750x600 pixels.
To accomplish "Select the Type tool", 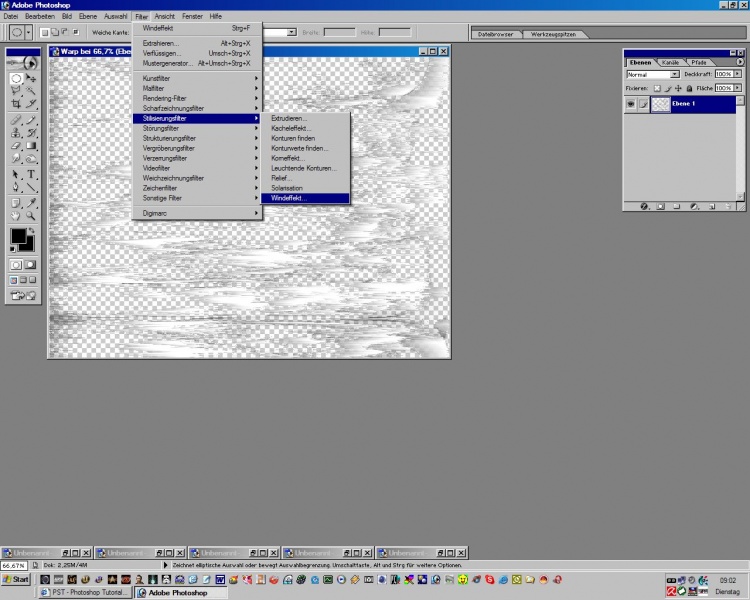I will (x=31, y=174).
